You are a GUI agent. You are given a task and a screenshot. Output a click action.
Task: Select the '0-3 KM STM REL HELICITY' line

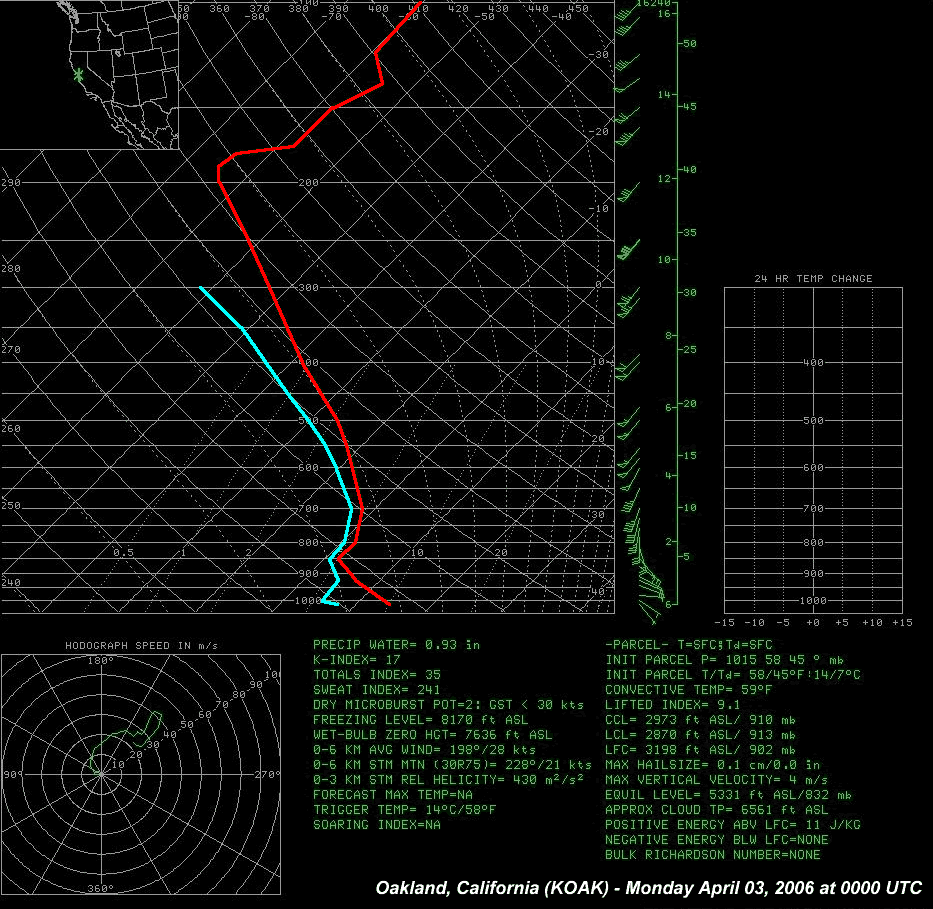click(448, 779)
